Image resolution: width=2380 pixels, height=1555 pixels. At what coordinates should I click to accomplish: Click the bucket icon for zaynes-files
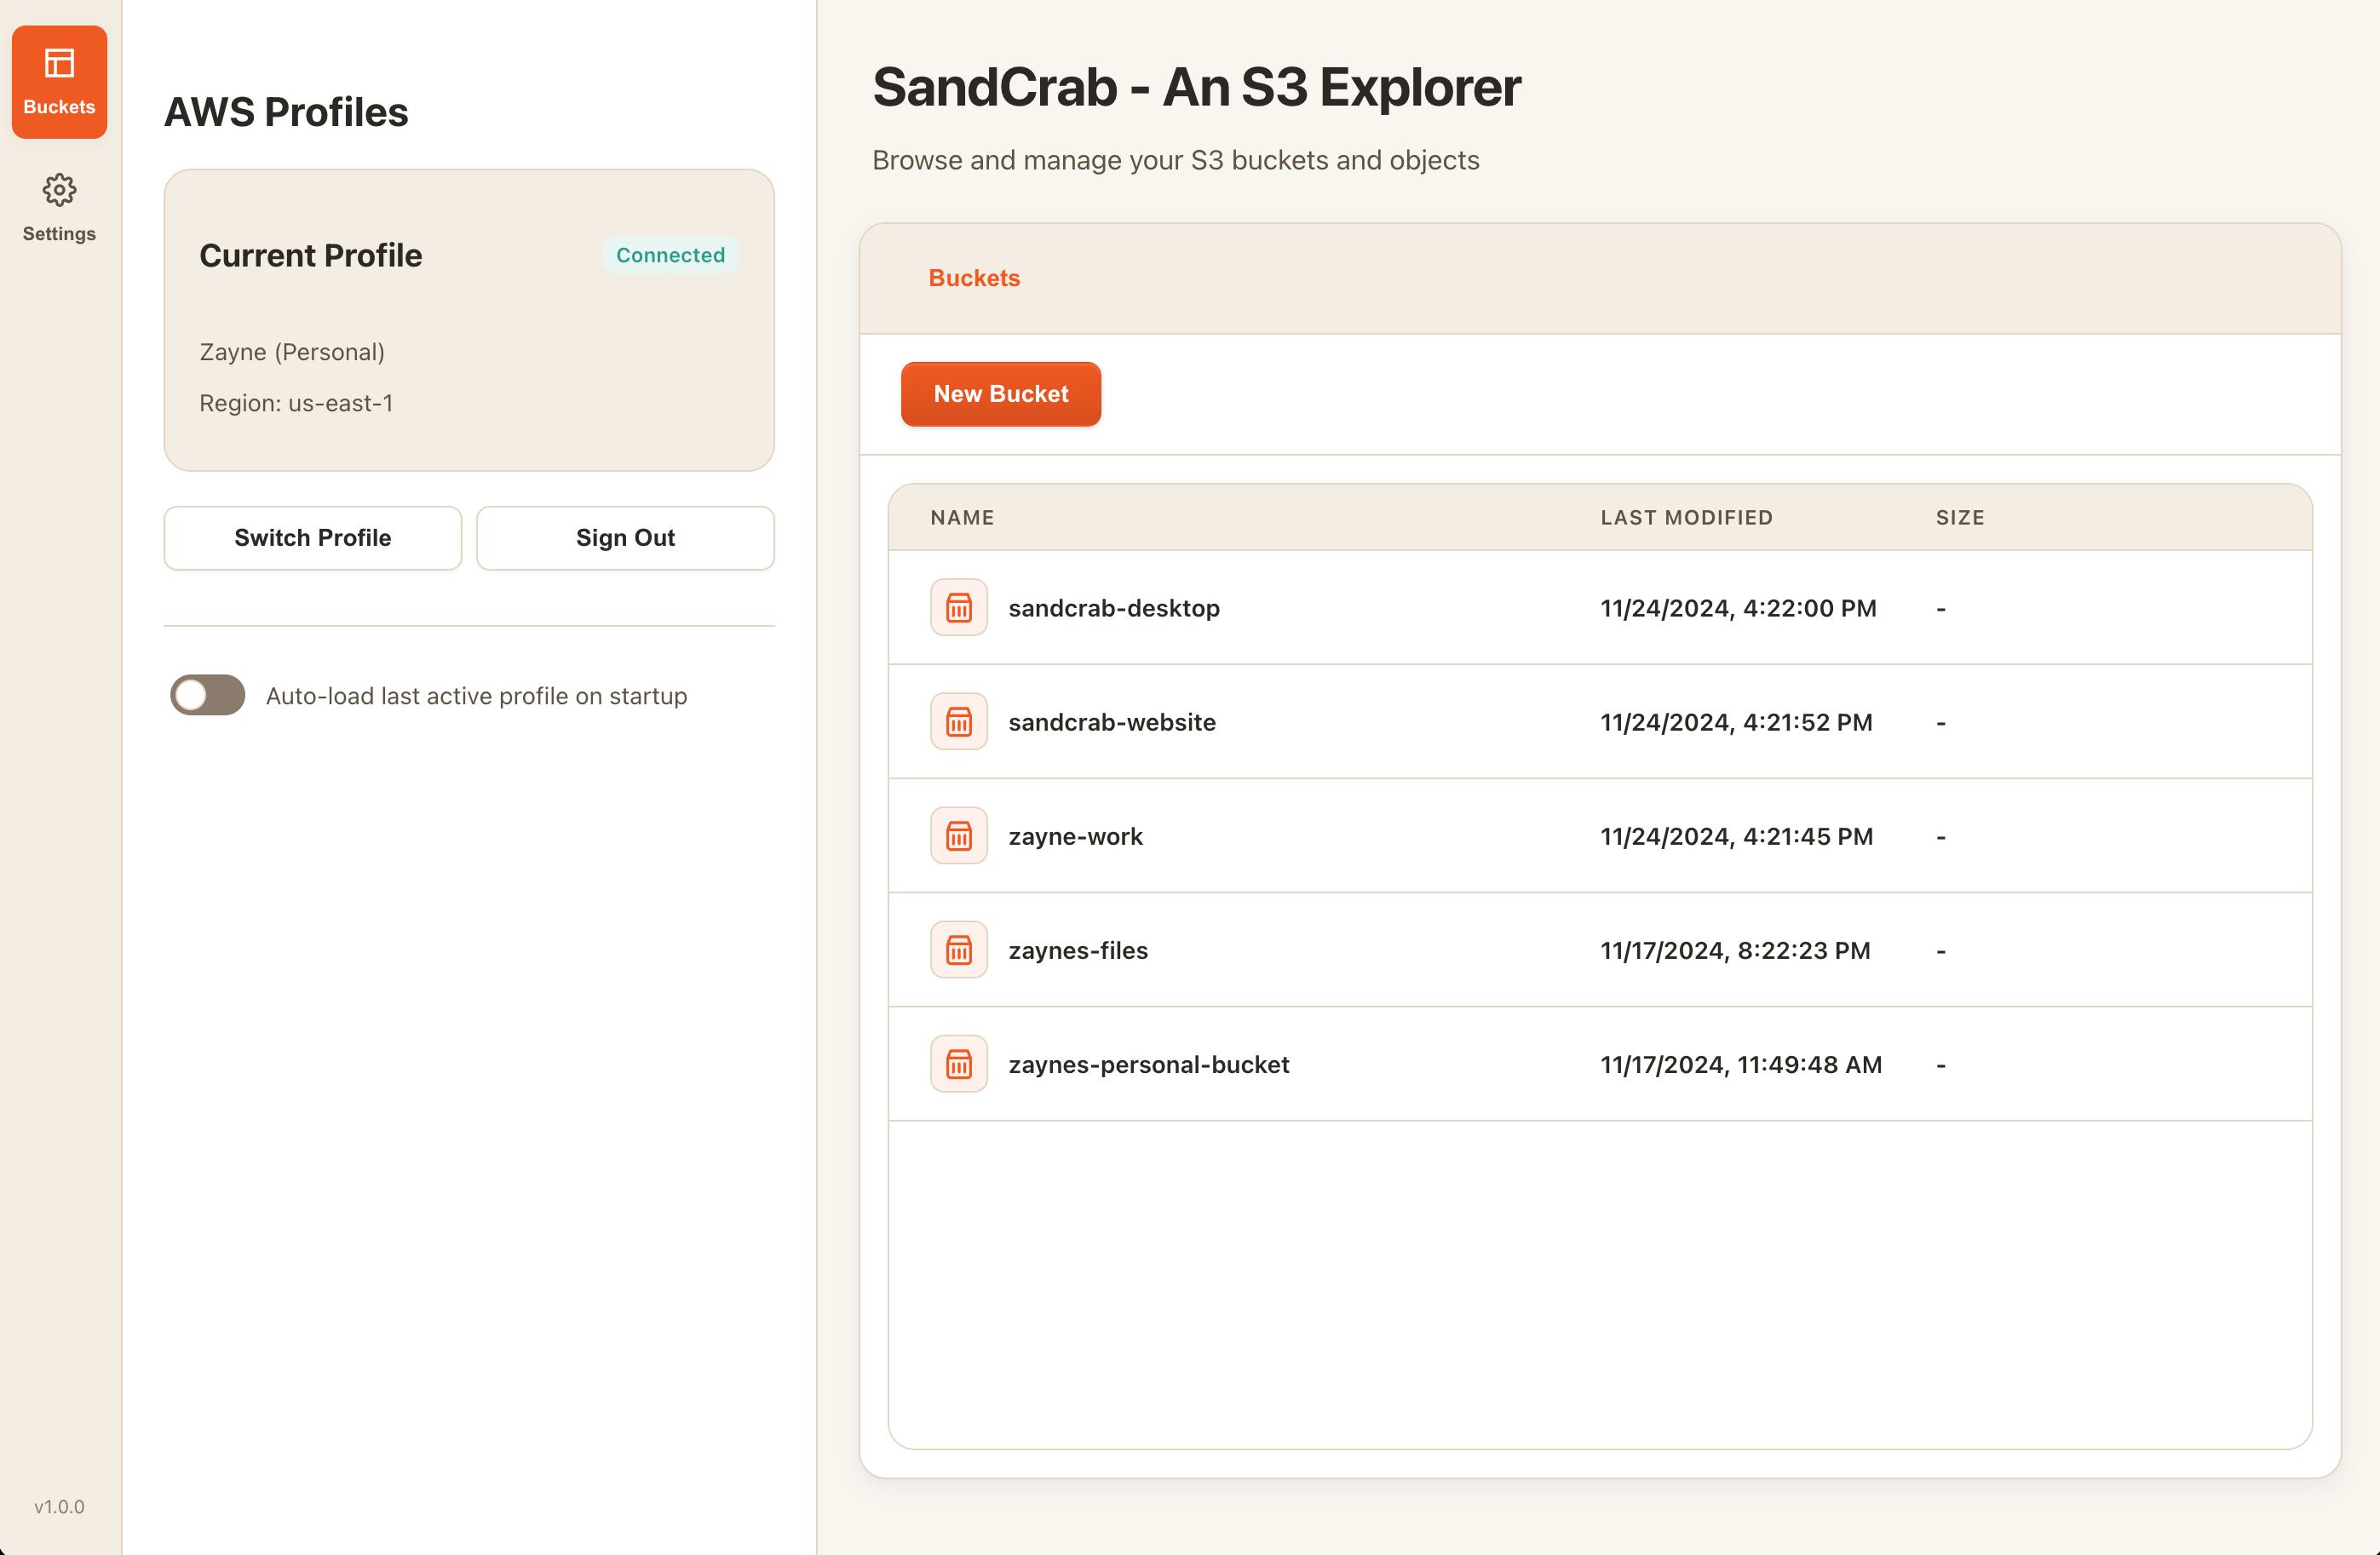958,949
